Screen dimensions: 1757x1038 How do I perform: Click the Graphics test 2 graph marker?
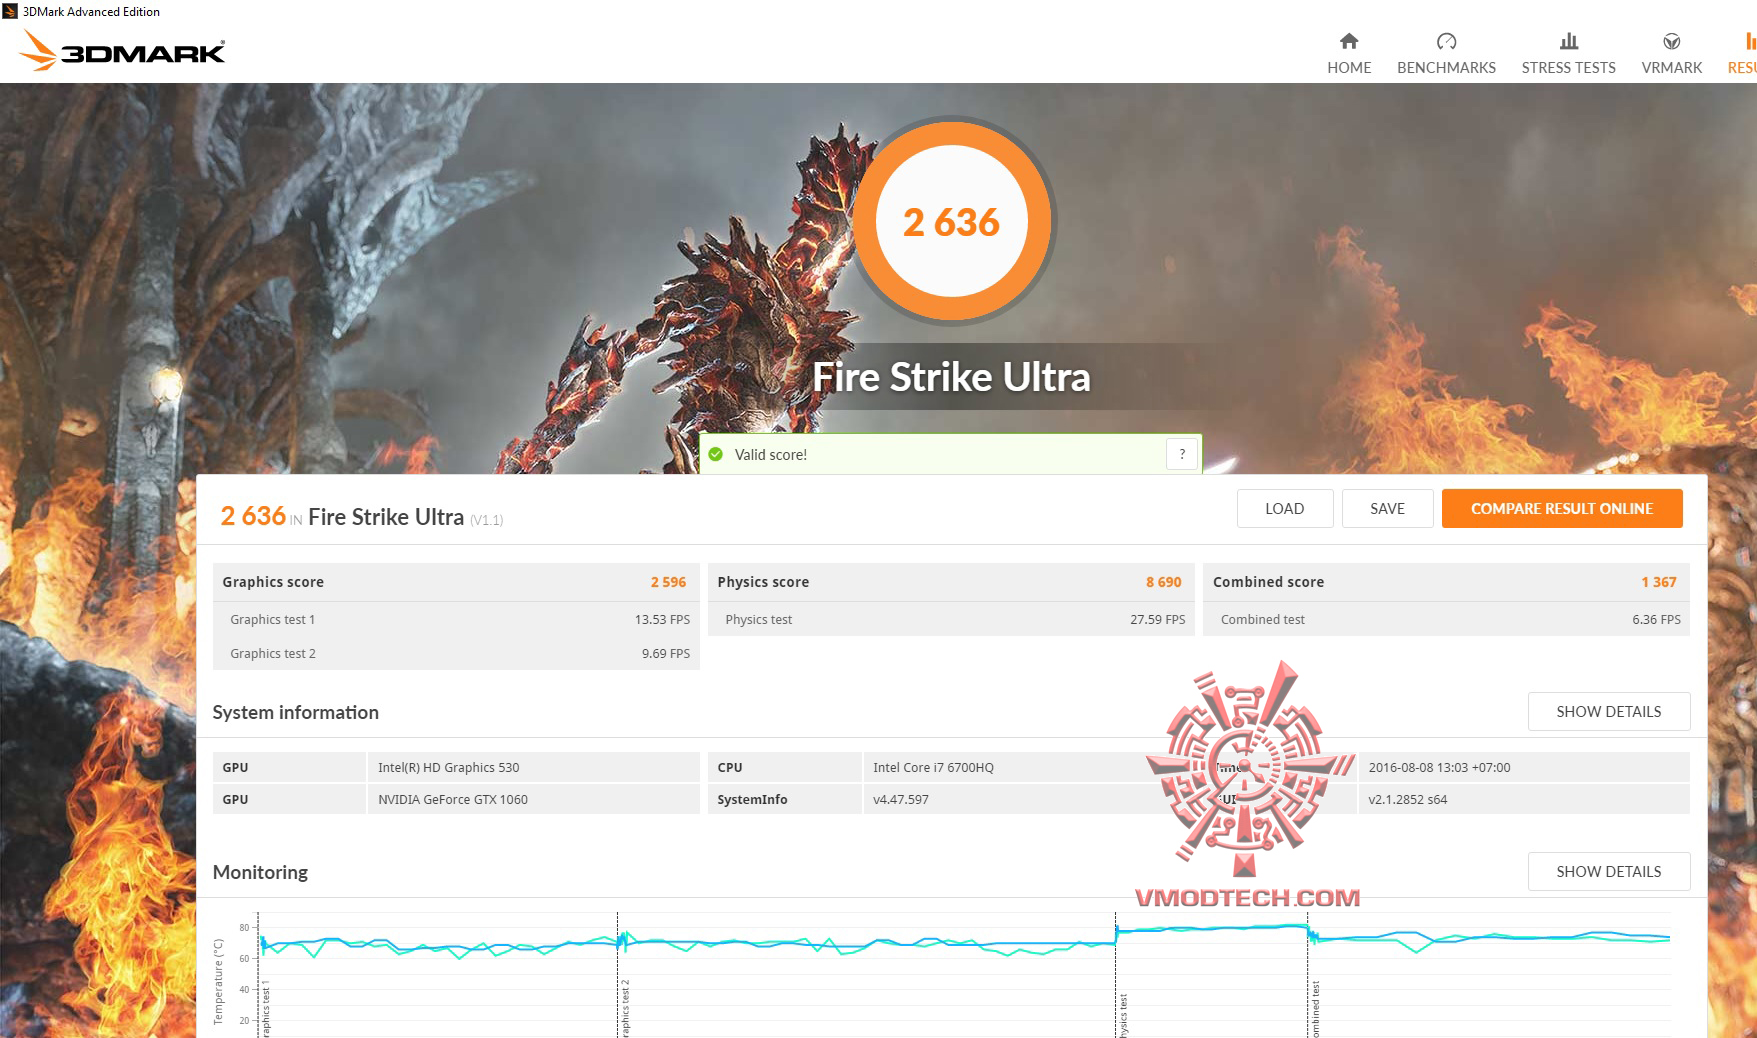(625, 1008)
